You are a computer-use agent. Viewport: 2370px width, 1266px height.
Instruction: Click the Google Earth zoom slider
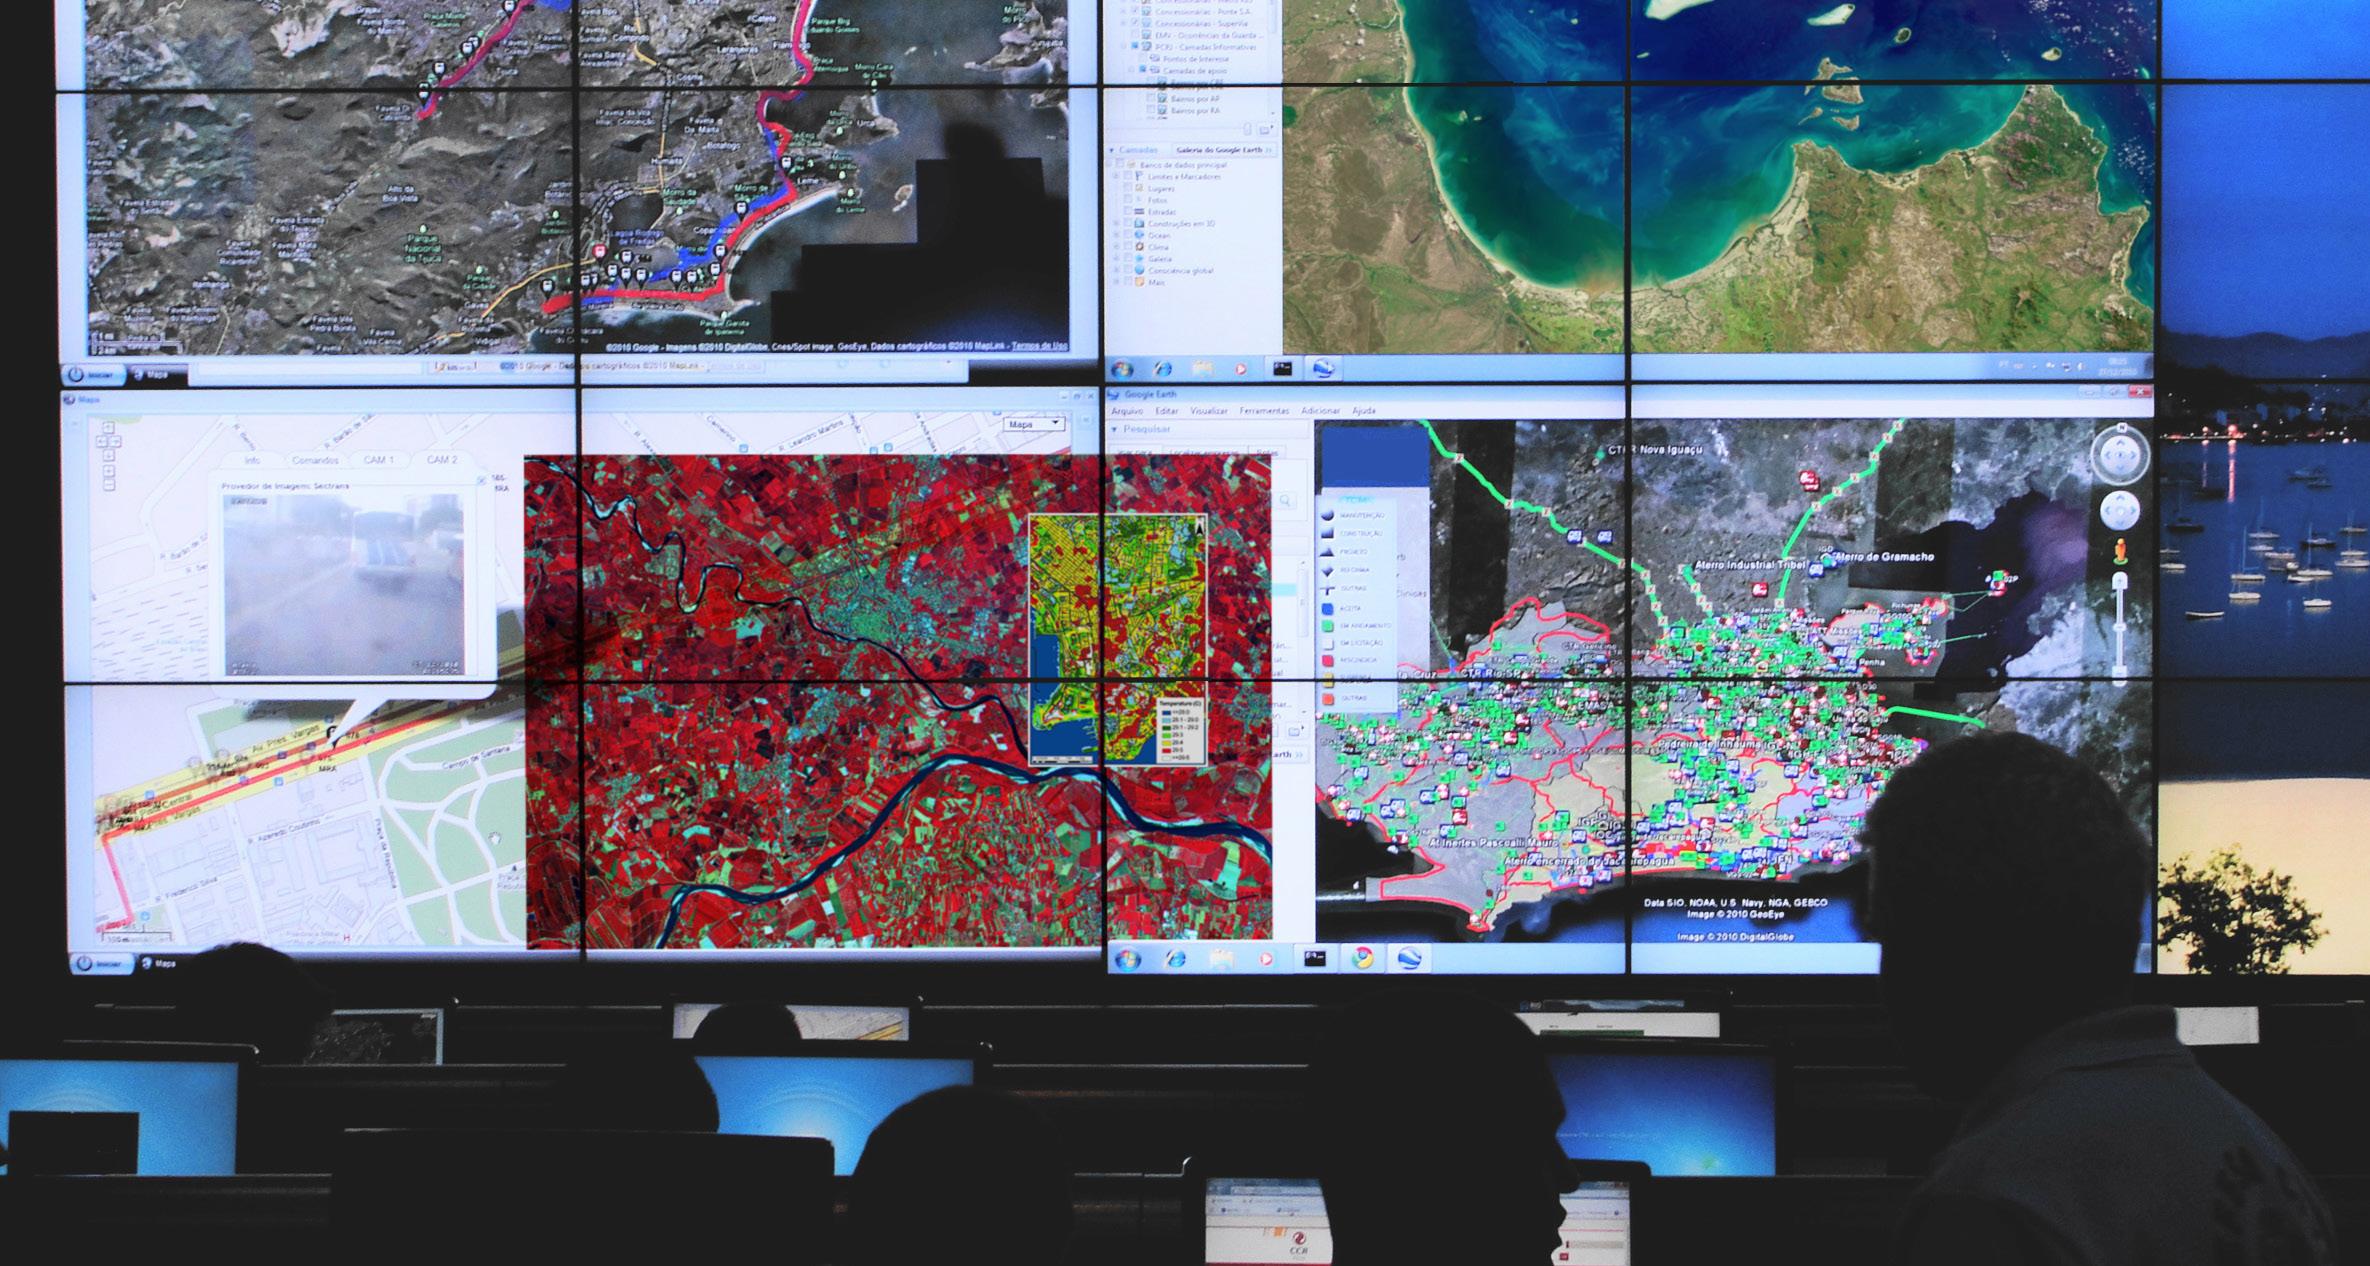[x=2119, y=625]
